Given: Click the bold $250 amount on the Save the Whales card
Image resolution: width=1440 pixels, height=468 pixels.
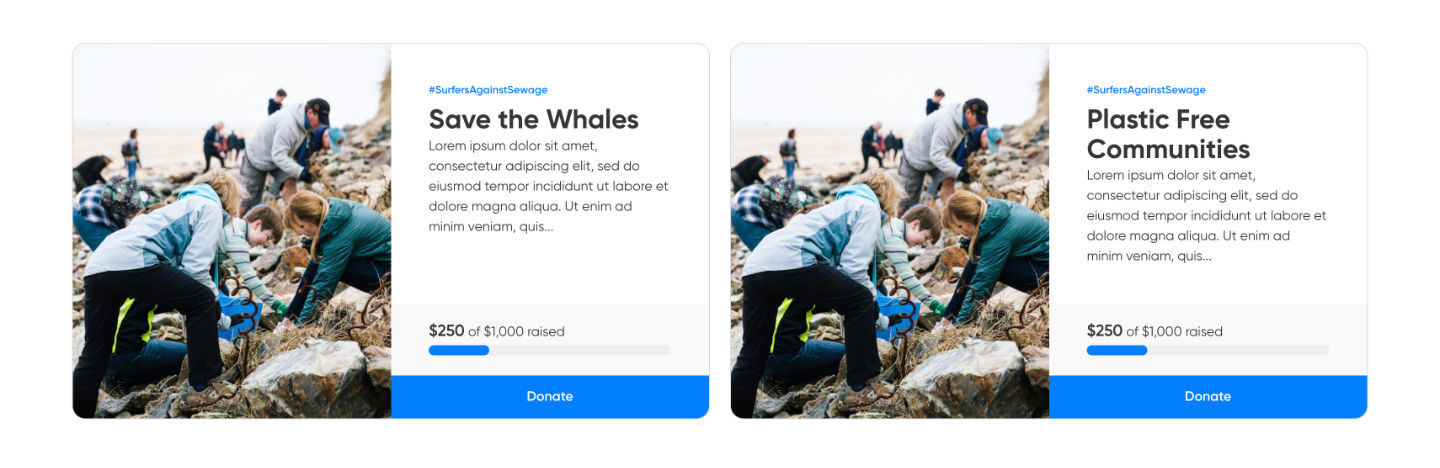Looking at the screenshot, I should pyautogui.click(x=446, y=331).
